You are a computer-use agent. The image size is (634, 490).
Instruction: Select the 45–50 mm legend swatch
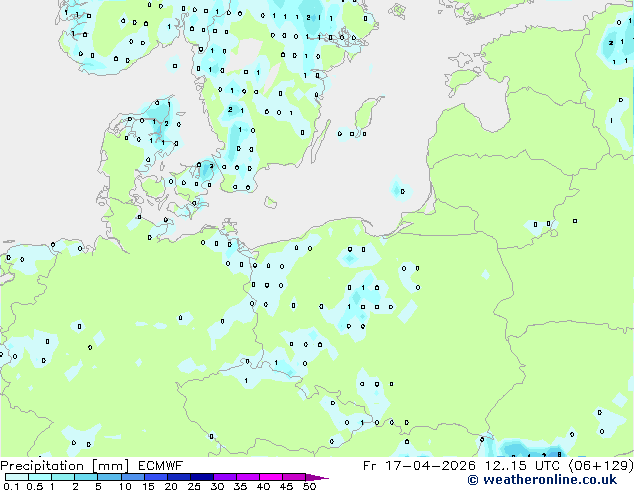(294, 477)
